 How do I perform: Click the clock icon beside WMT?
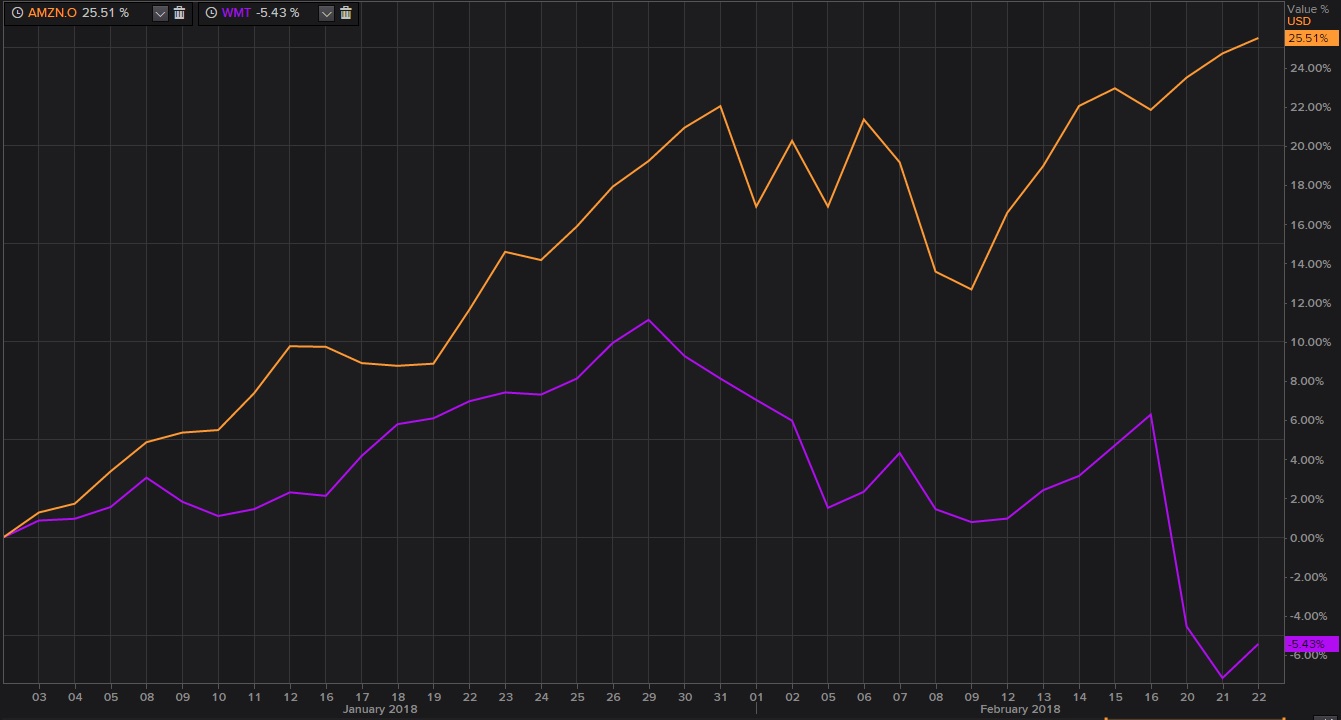pos(212,13)
